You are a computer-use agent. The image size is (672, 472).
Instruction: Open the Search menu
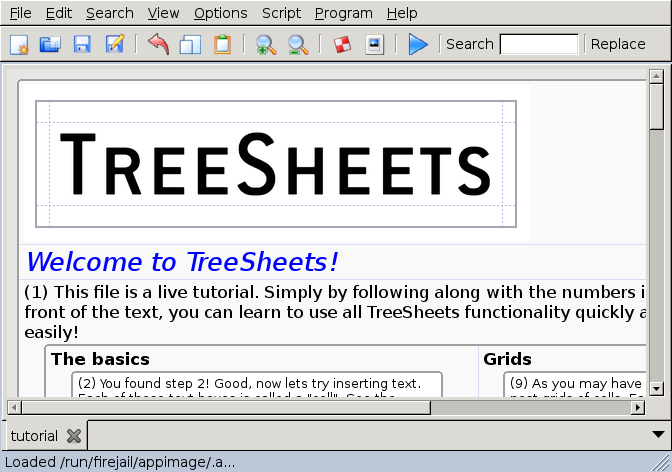pos(110,13)
